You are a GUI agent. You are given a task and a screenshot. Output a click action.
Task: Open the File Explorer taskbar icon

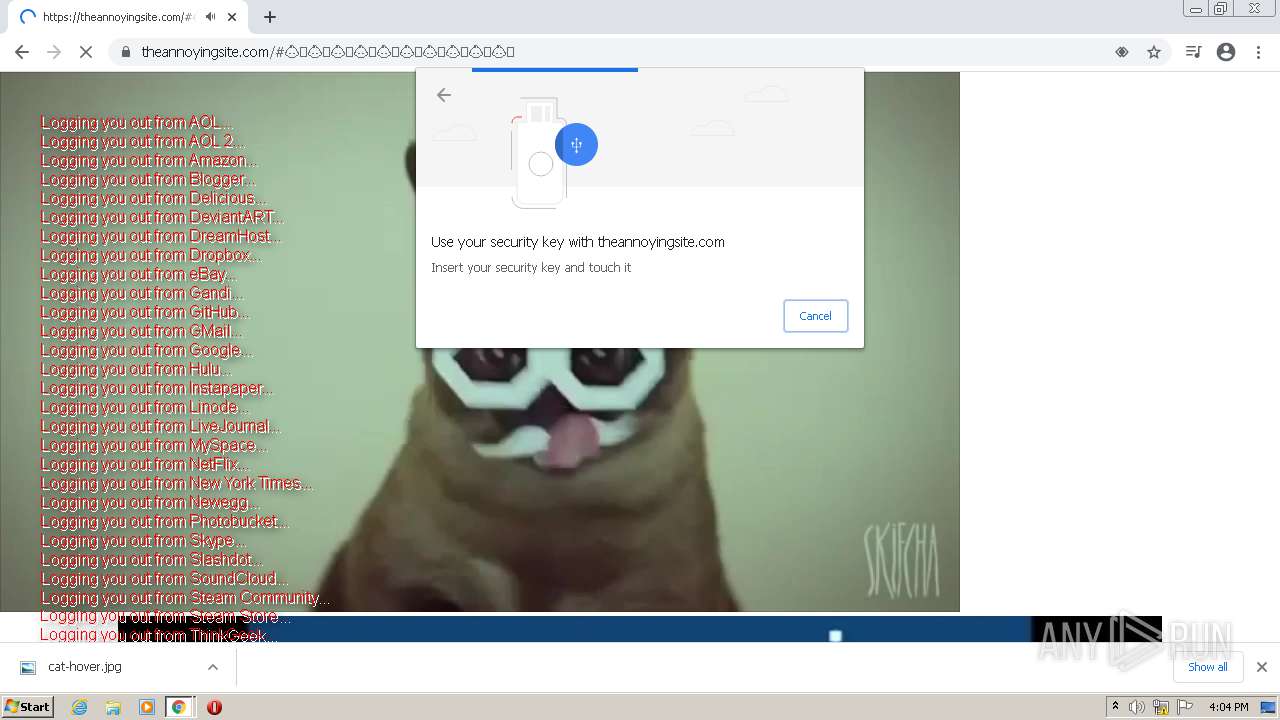pyautogui.click(x=113, y=707)
